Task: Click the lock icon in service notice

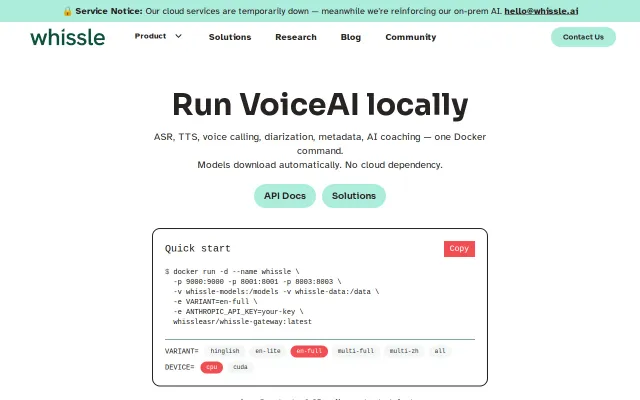Action: pos(68,11)
